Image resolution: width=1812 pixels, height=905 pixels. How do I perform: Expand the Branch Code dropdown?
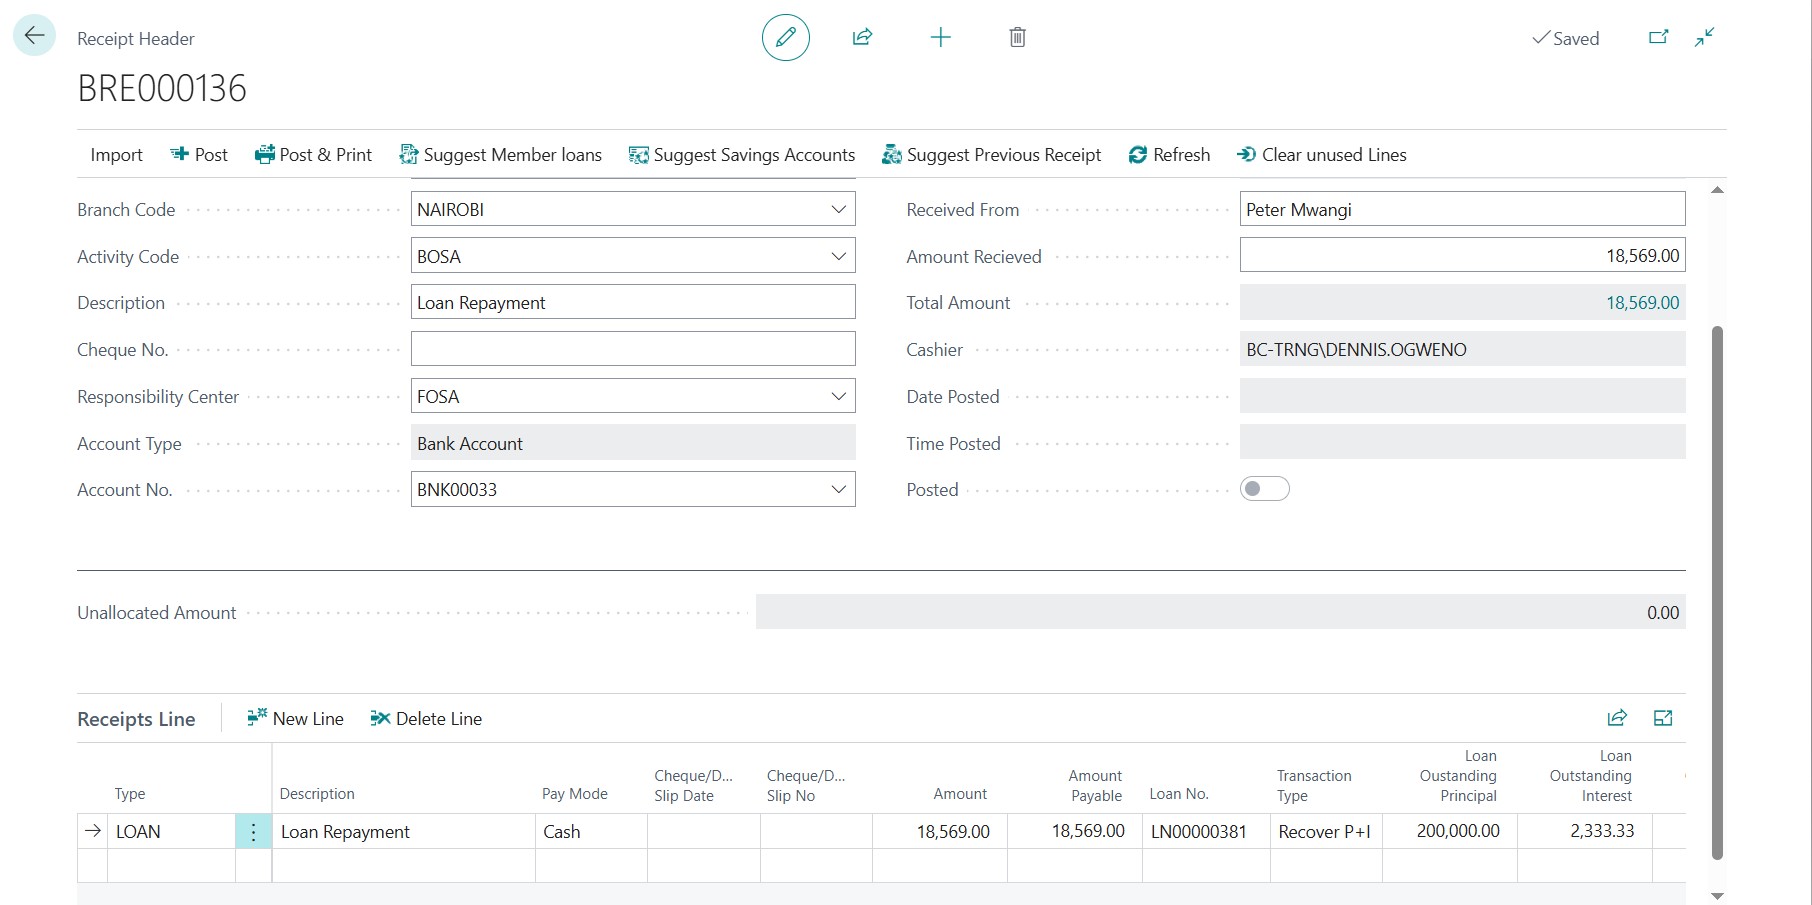coord(838,210)
